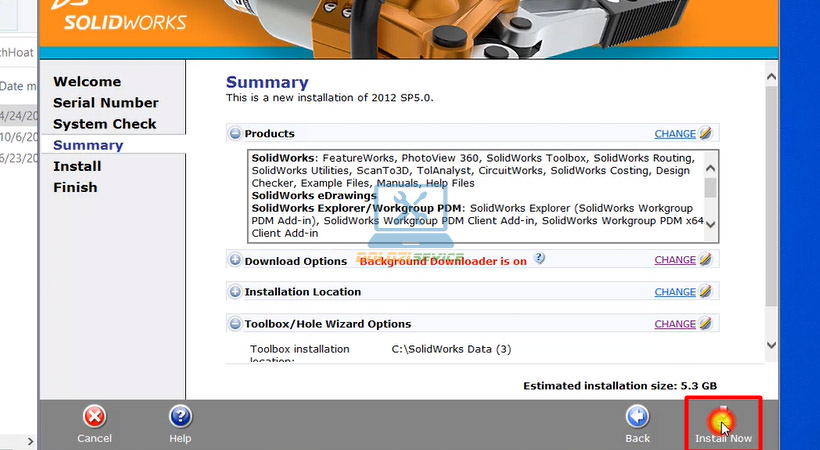Click CHANGE link for Installation Location

(x=674, y=292)
